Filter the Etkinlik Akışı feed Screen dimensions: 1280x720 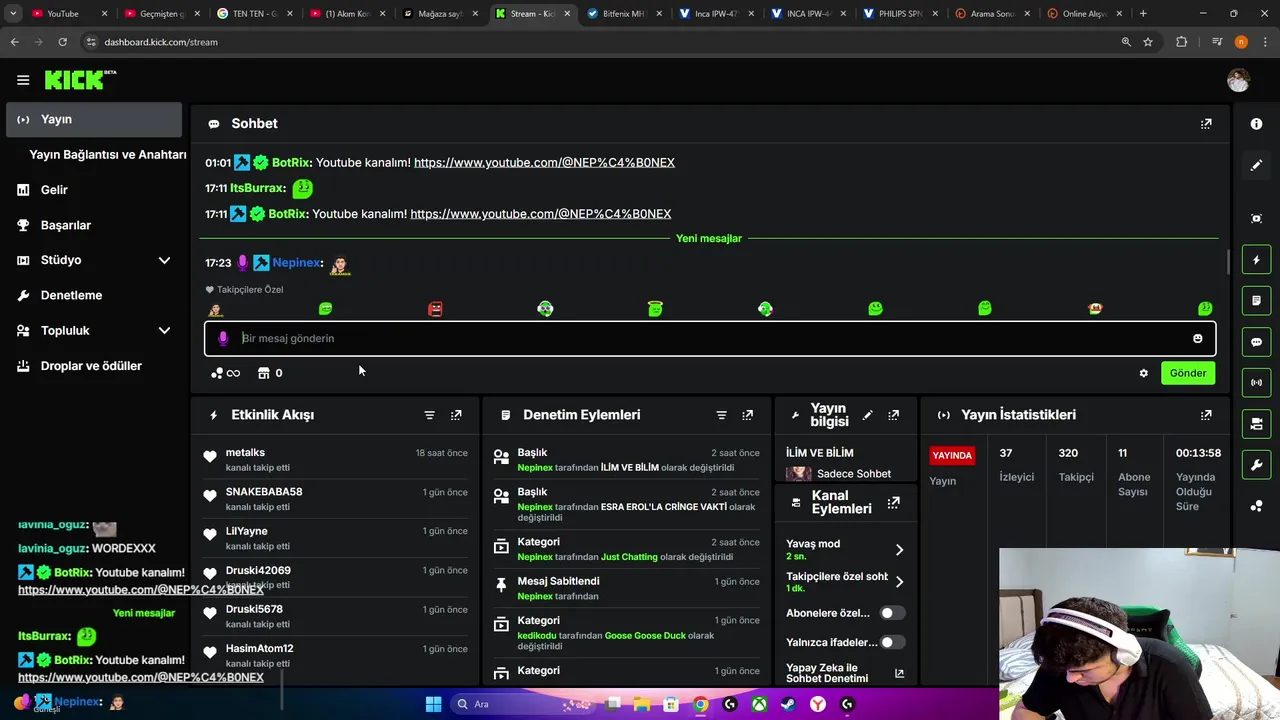(x=429, y=415)
